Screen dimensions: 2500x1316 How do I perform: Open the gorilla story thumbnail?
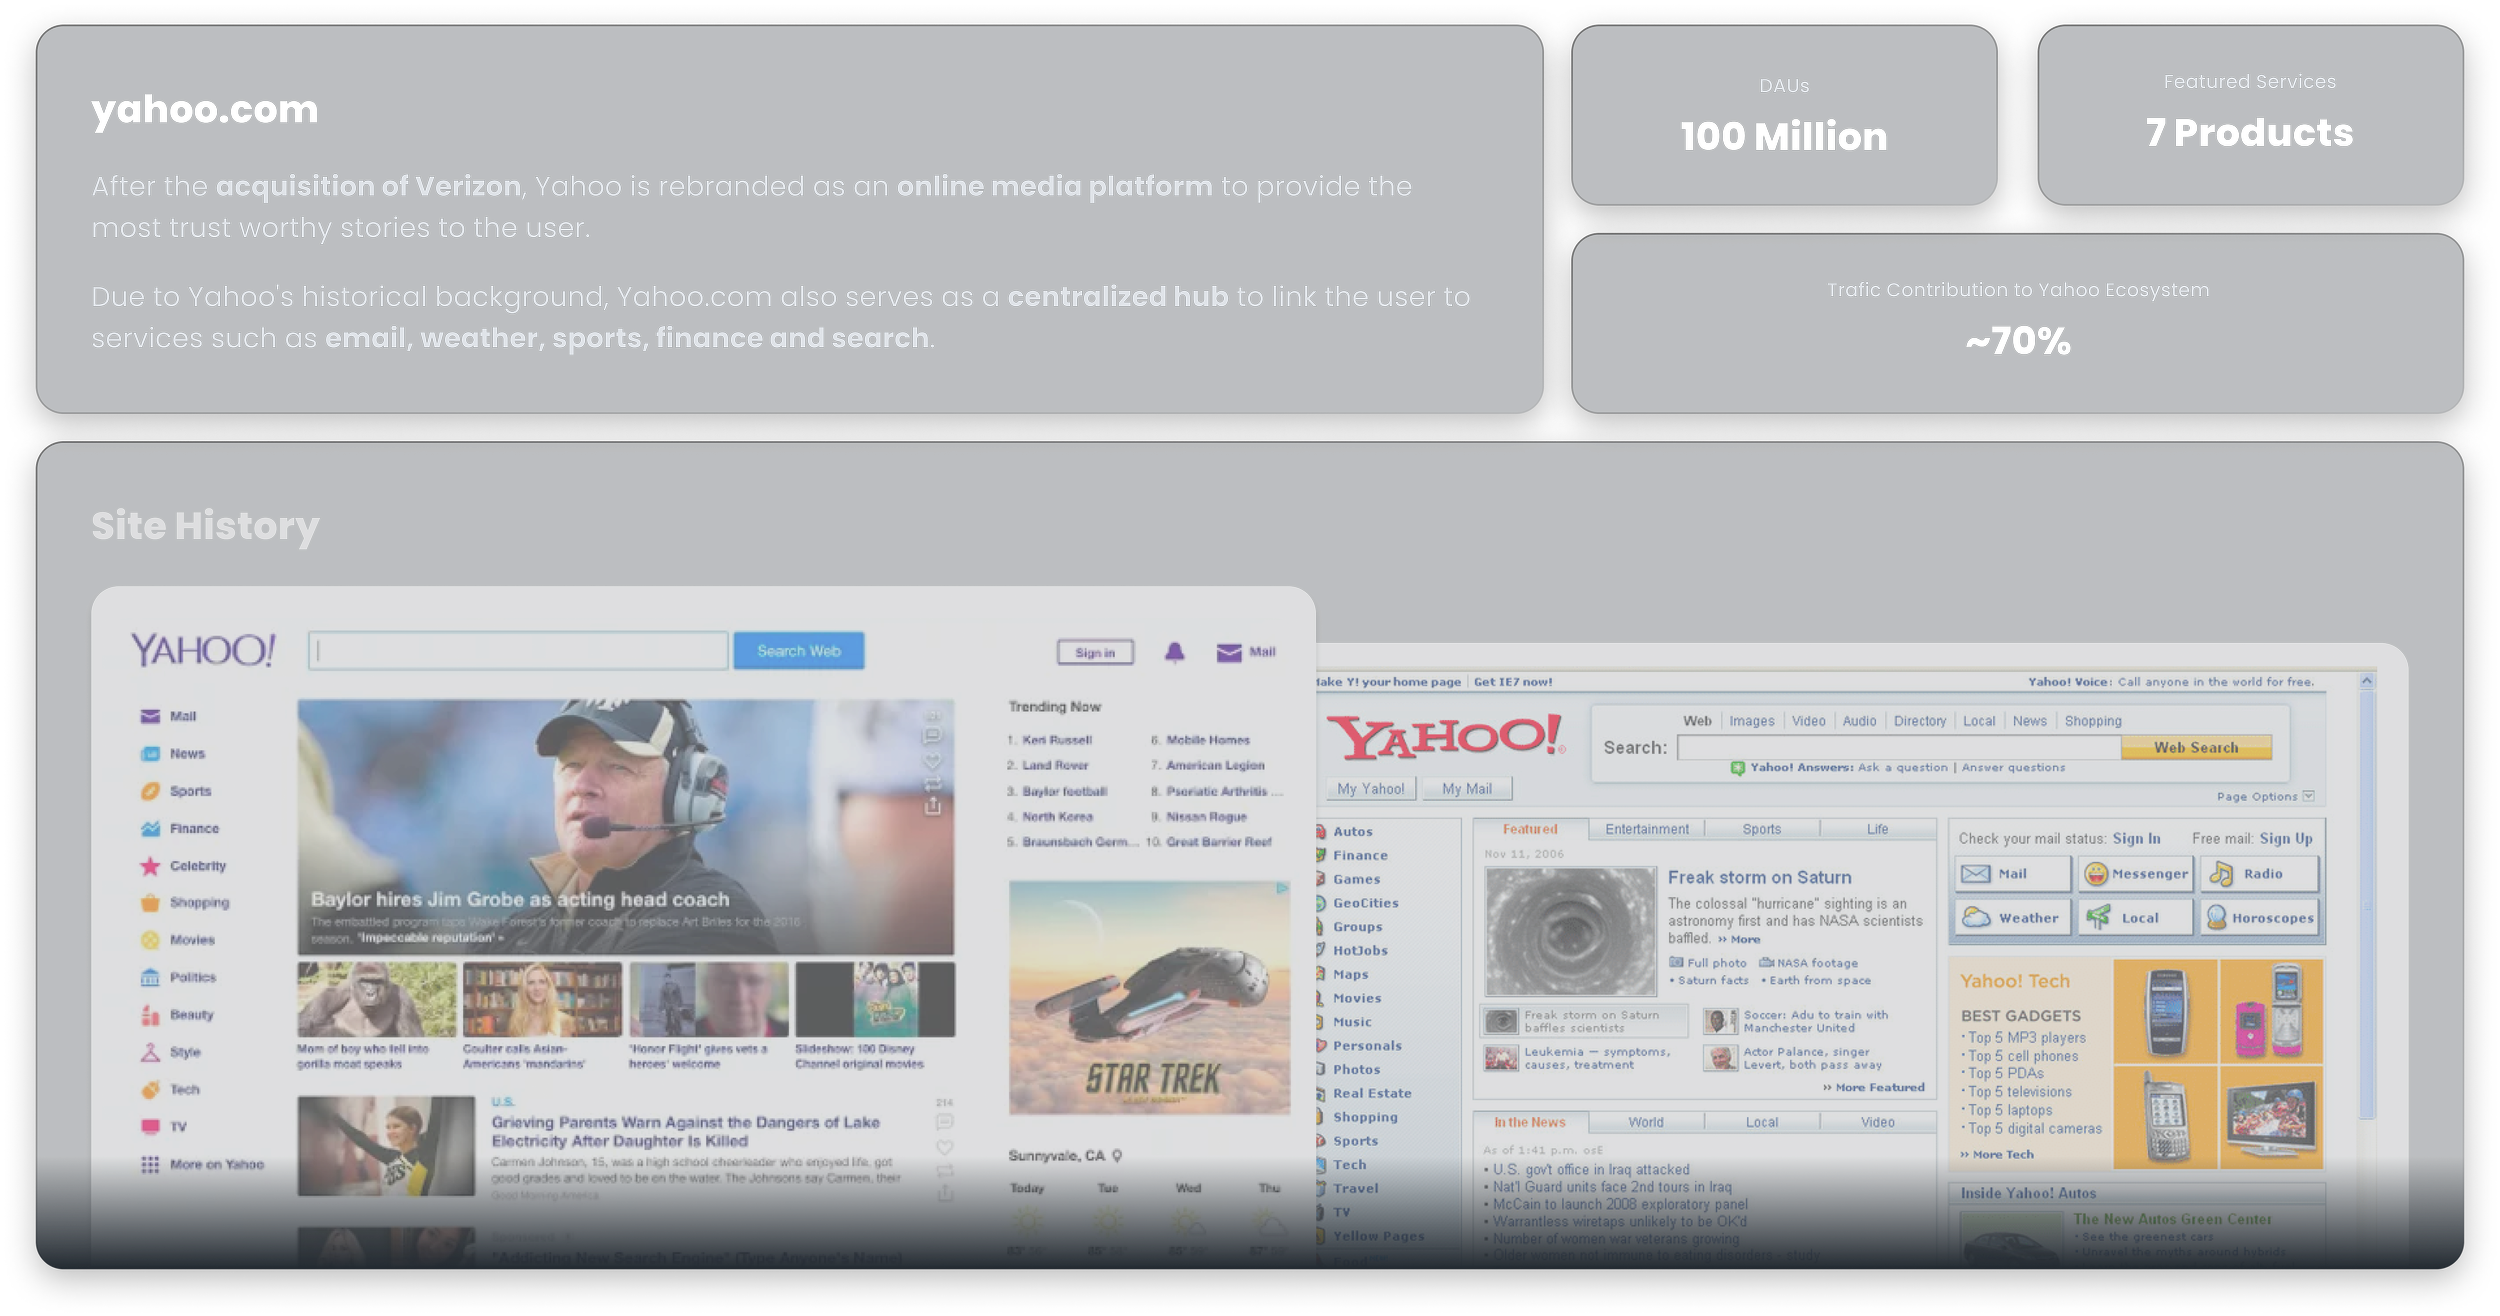pyautogui.click(x=376, y=1000)
